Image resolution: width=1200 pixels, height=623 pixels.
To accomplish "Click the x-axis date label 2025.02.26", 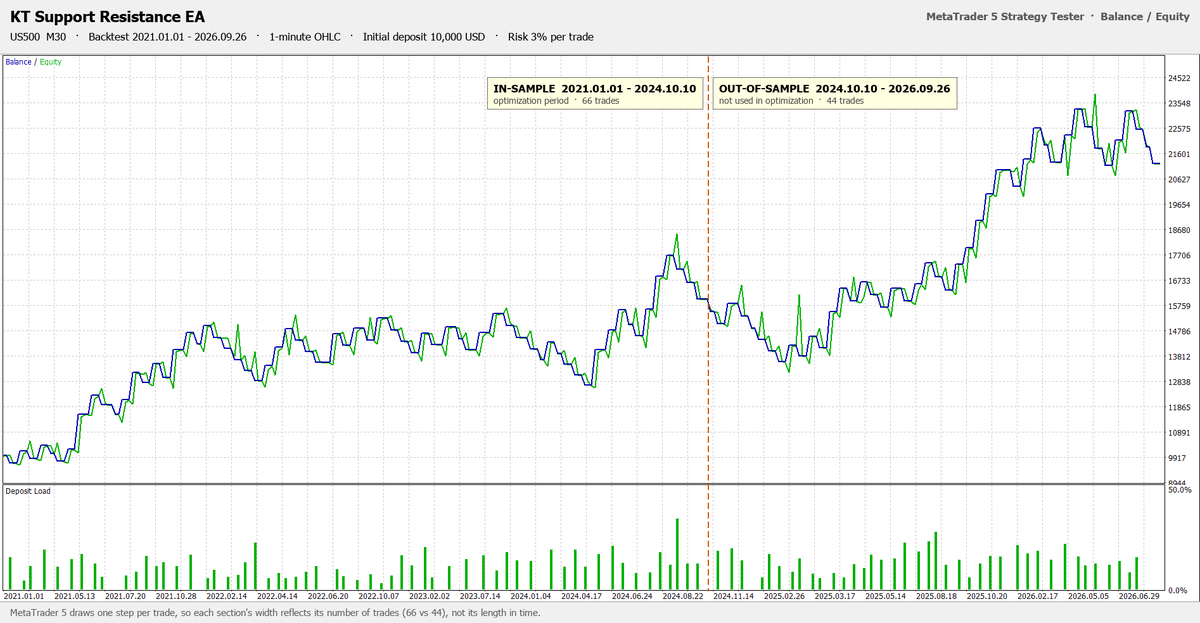I will point(785,596).
